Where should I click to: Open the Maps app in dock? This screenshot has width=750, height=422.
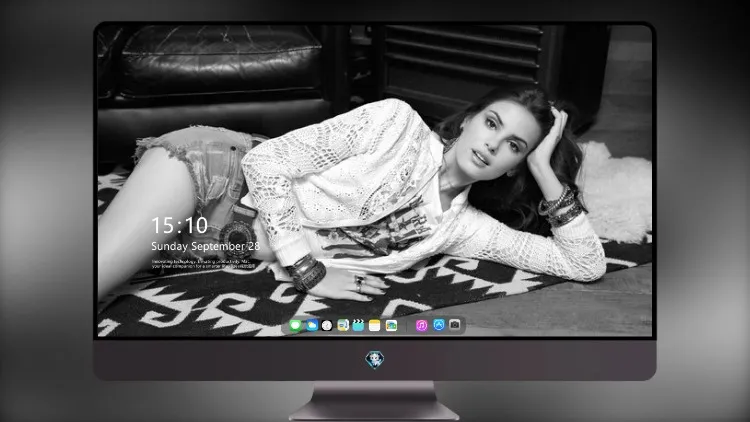tap(343, 326)
